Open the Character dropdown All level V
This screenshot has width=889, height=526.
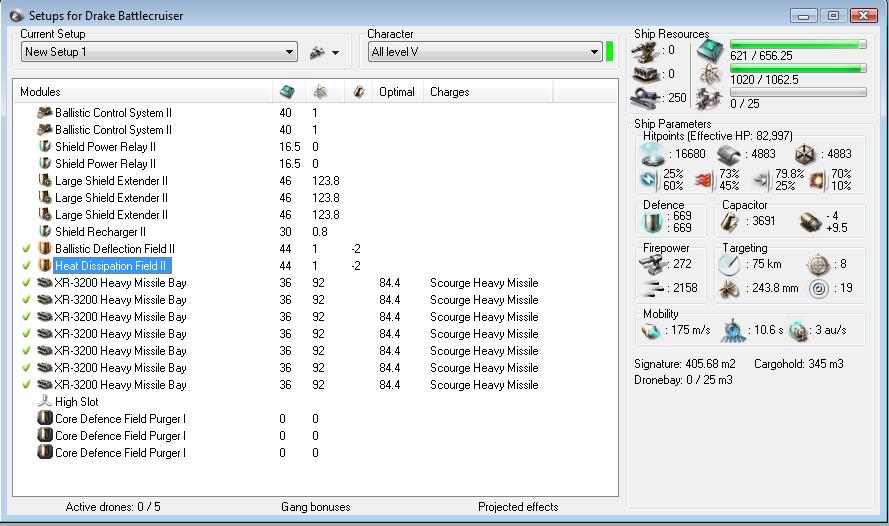pyautogui.click(x=485, y=52)
